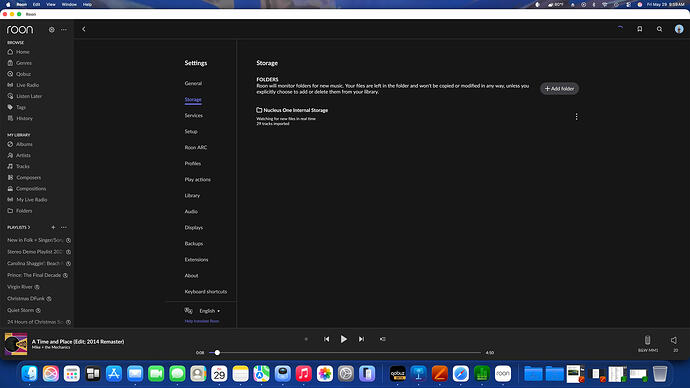Open Setup settings tab
Image resolution: width=690 pixels, height=388 pixels.
coord(191,132)
